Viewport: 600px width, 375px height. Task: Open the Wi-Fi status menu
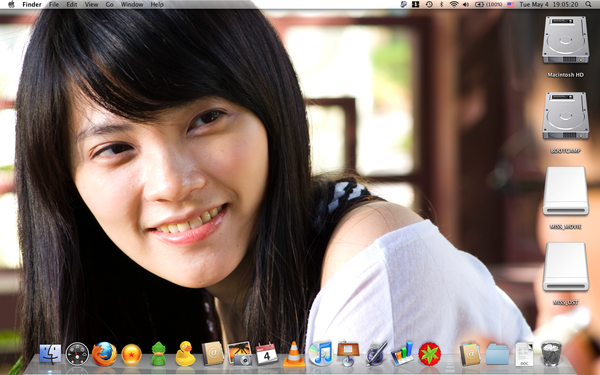(x=454, y=5)
